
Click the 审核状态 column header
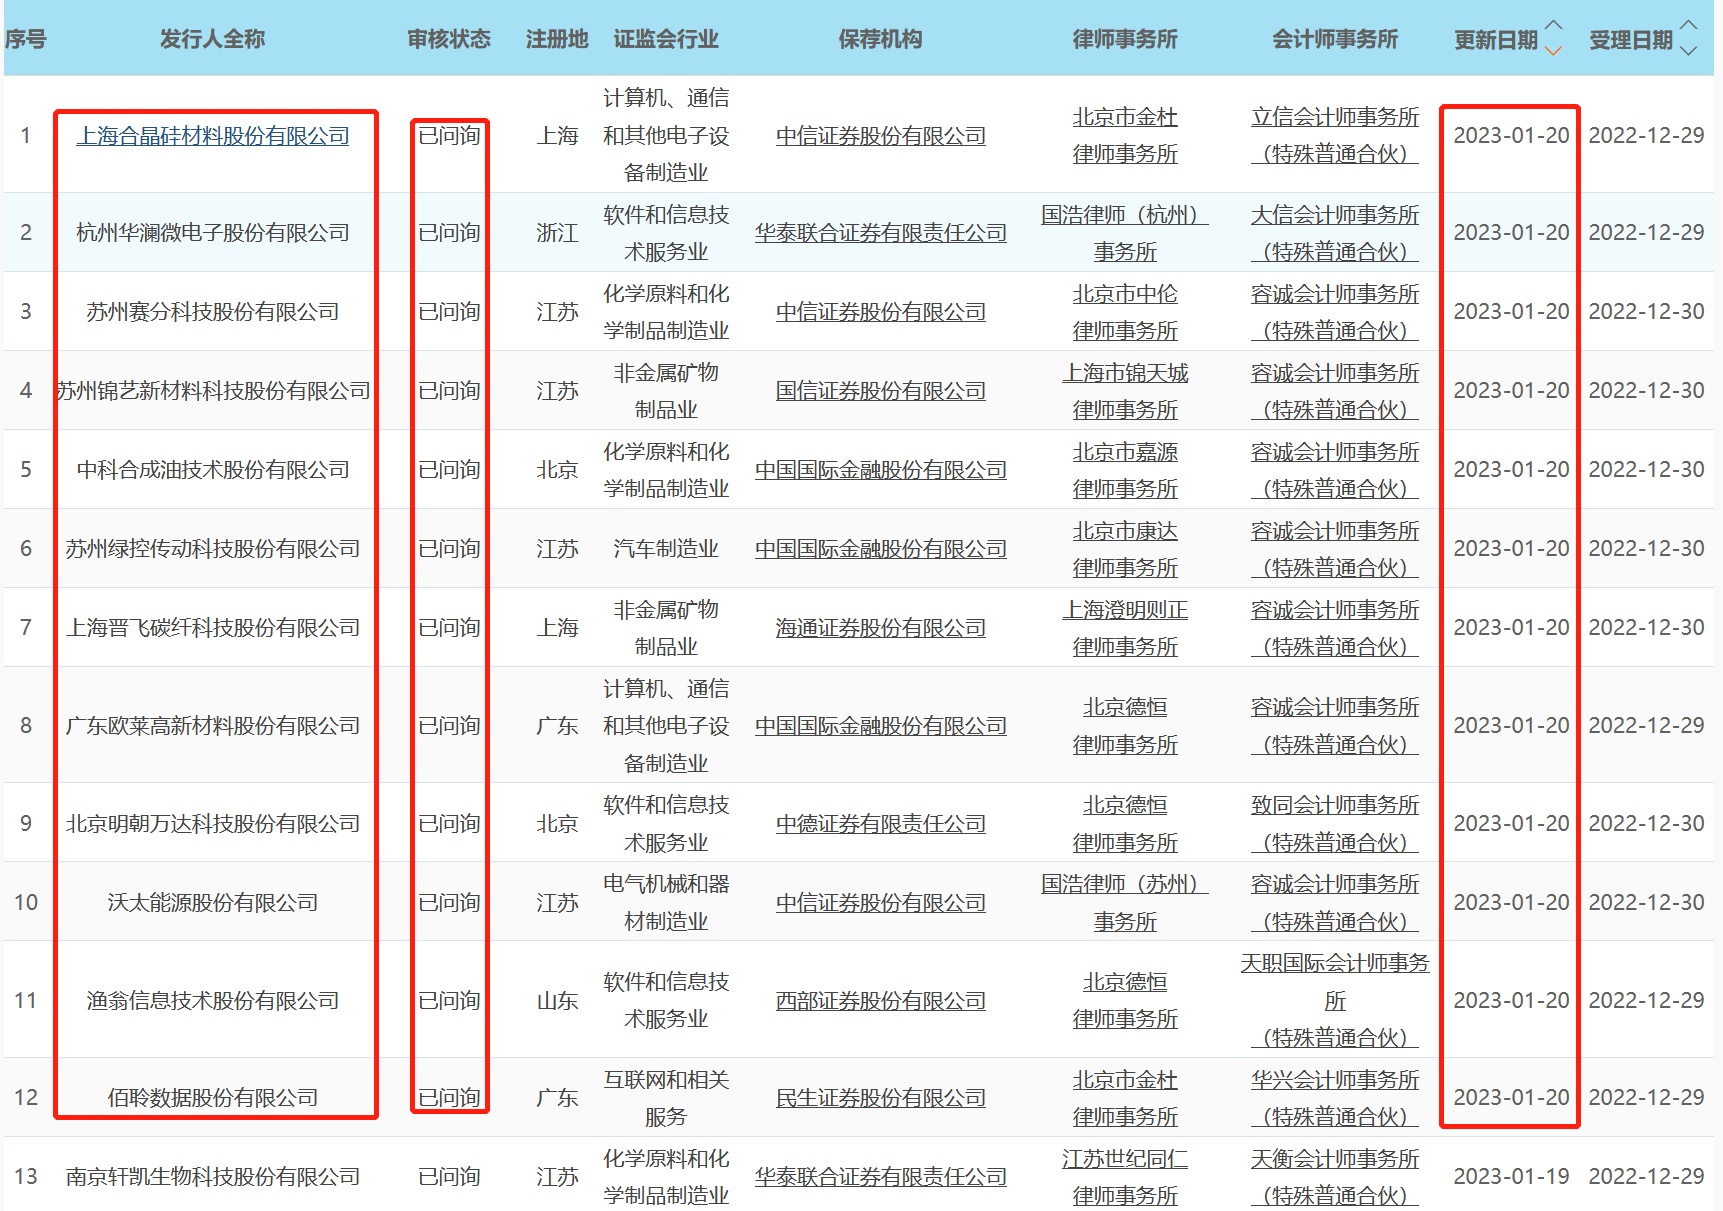[x=449, y=39]
